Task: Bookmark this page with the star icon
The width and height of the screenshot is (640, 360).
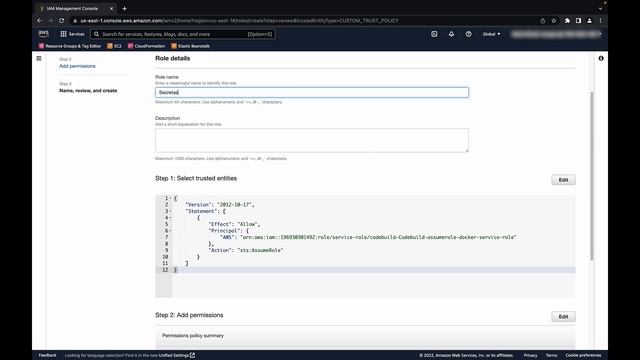Action: tap(553, 20)
